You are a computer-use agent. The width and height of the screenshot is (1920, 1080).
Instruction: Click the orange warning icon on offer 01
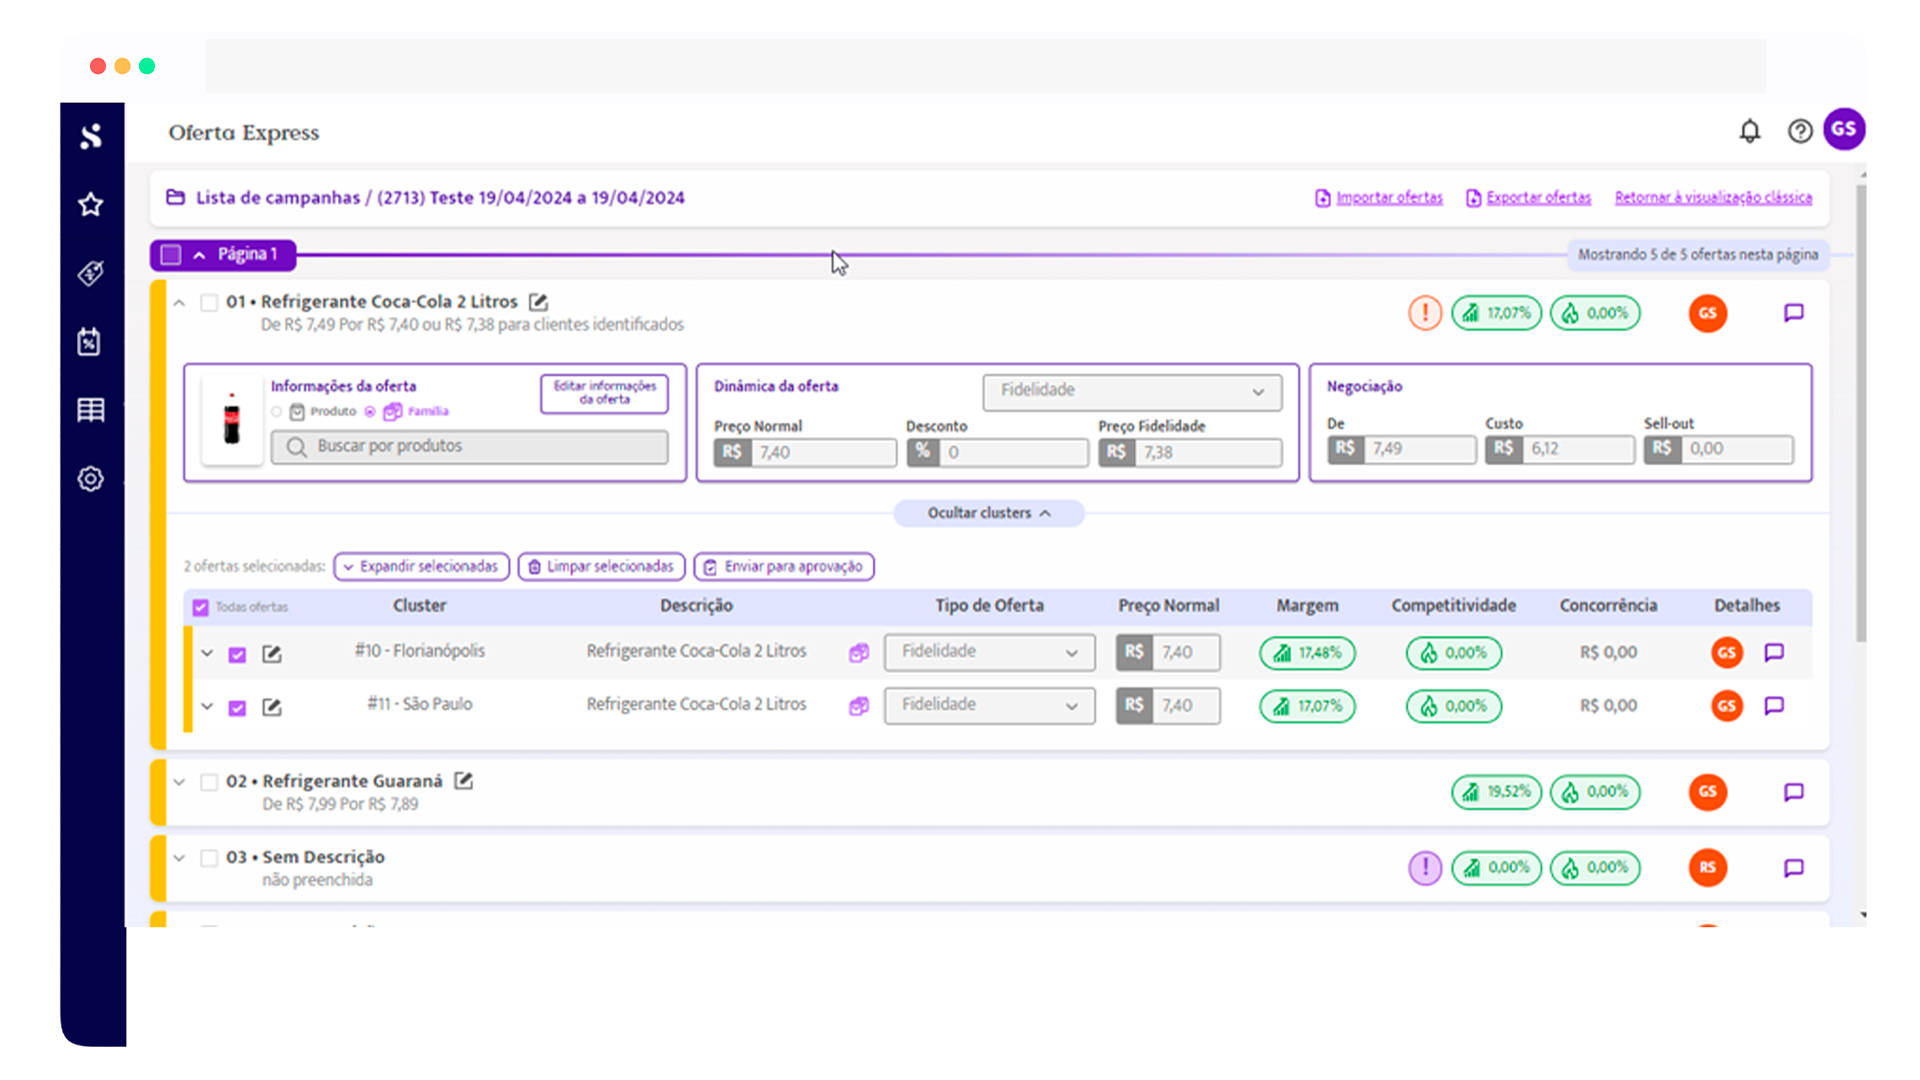coord(1425,313)
